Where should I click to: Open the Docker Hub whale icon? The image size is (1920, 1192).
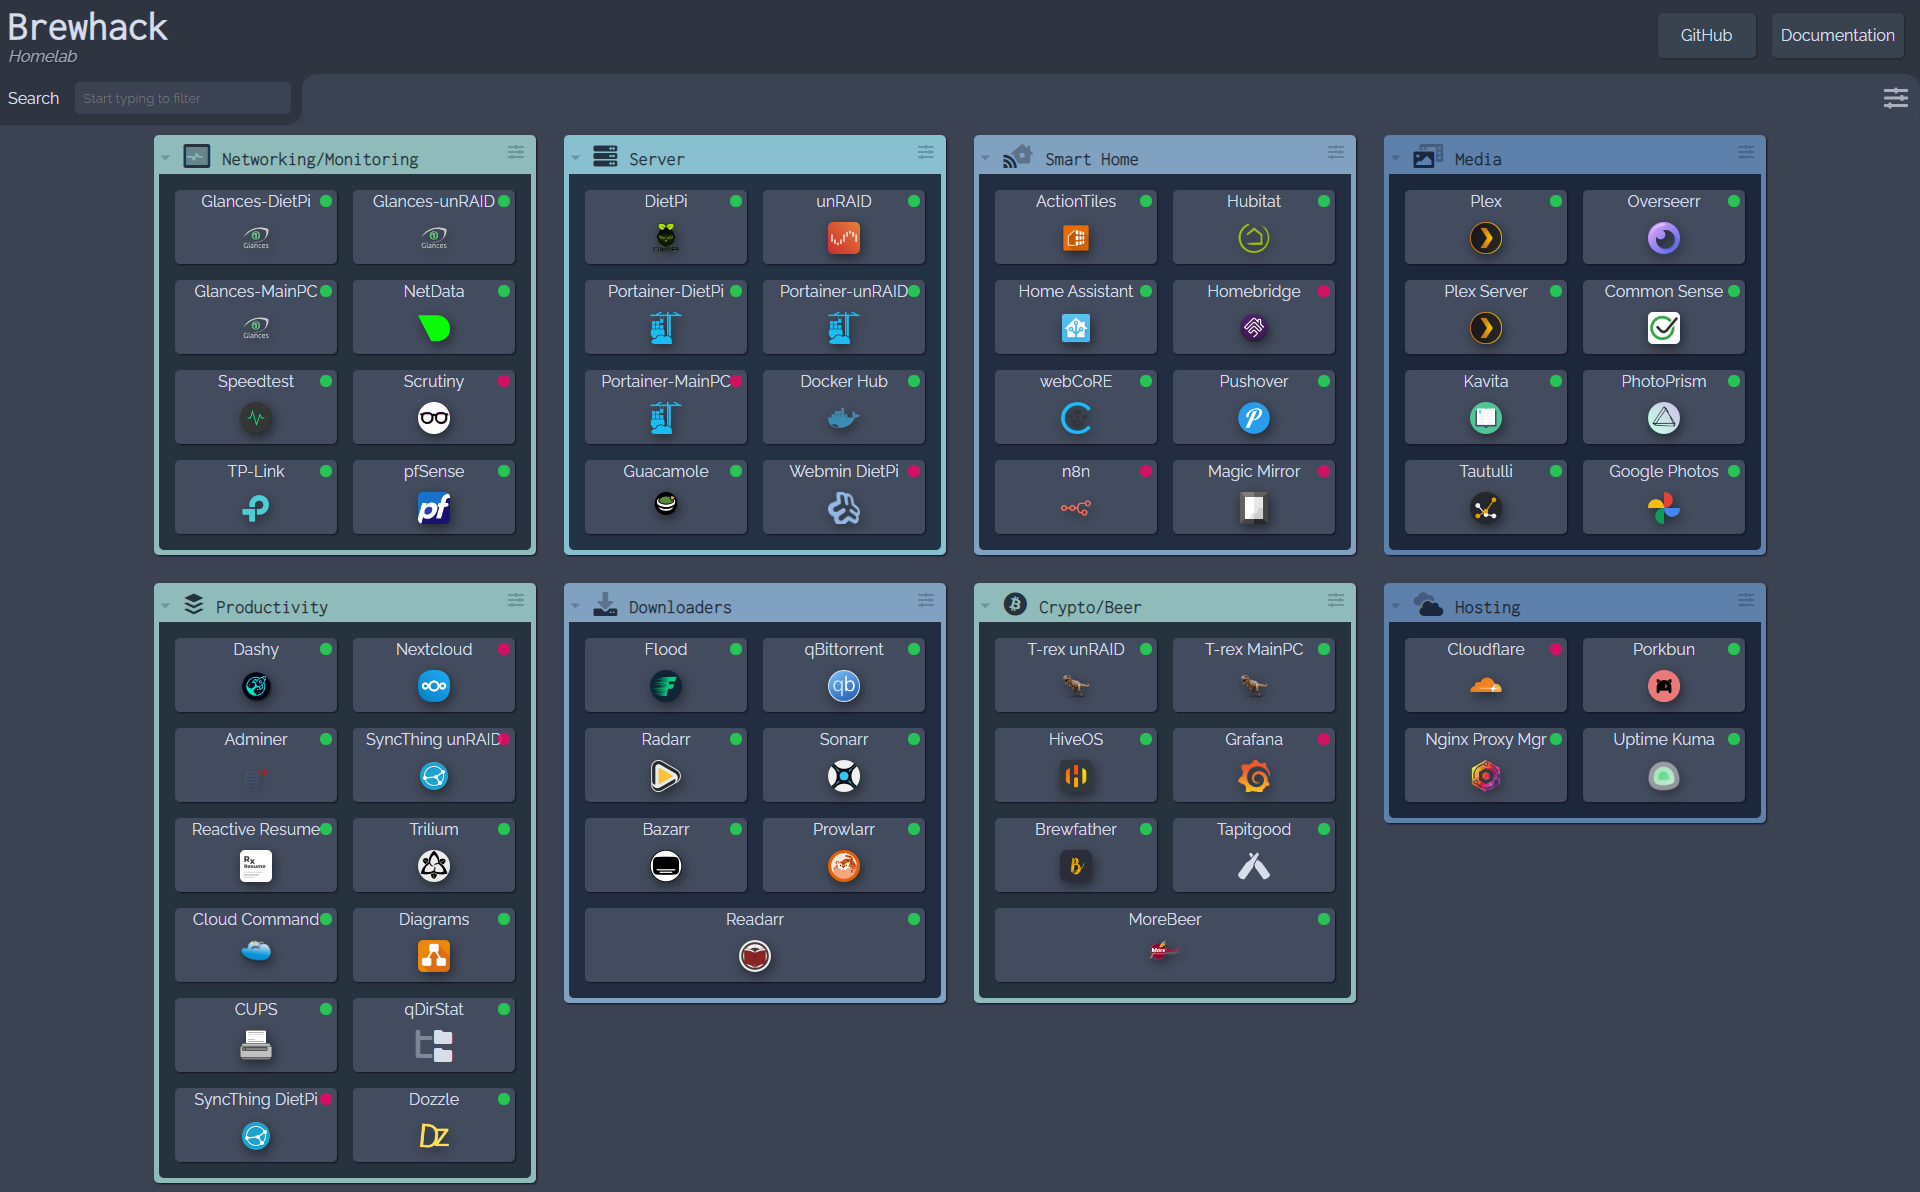[x=843, y=419]
